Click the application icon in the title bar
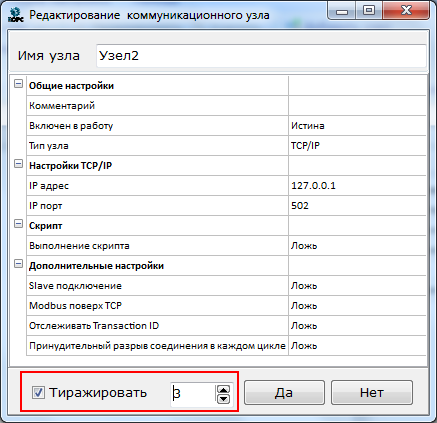The height and width of the screenshot is (423, 437). tap(16, 15)
